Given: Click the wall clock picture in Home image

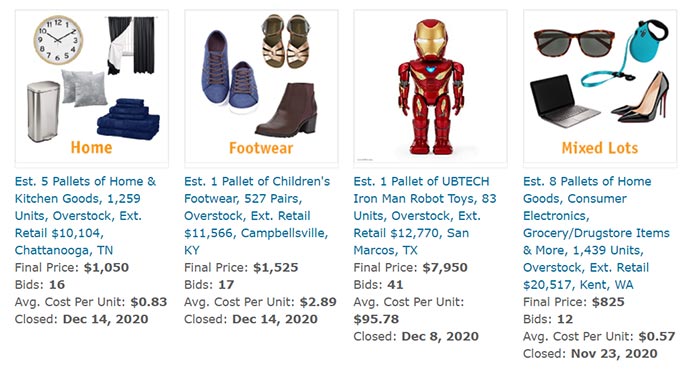Looking at the screenshot, I should click(x=58, y=40).
